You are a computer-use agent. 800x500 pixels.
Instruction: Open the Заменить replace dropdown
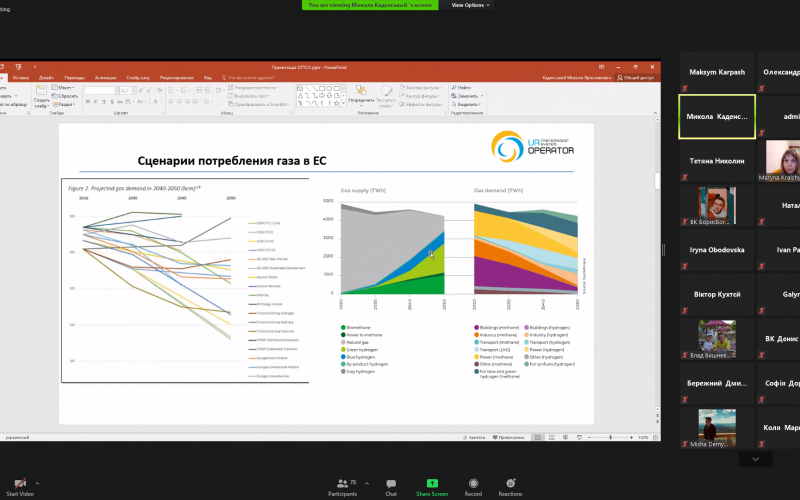(x=467, y=96)
